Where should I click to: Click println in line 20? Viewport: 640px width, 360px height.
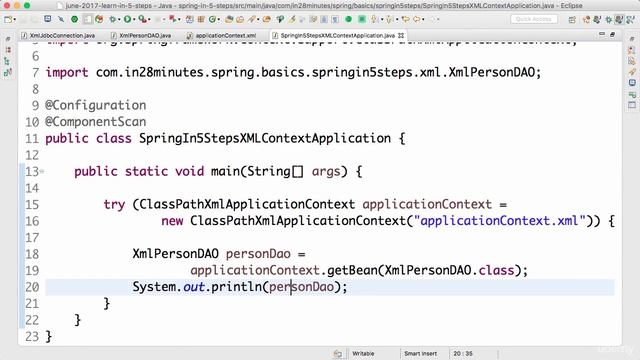(236, 287)
